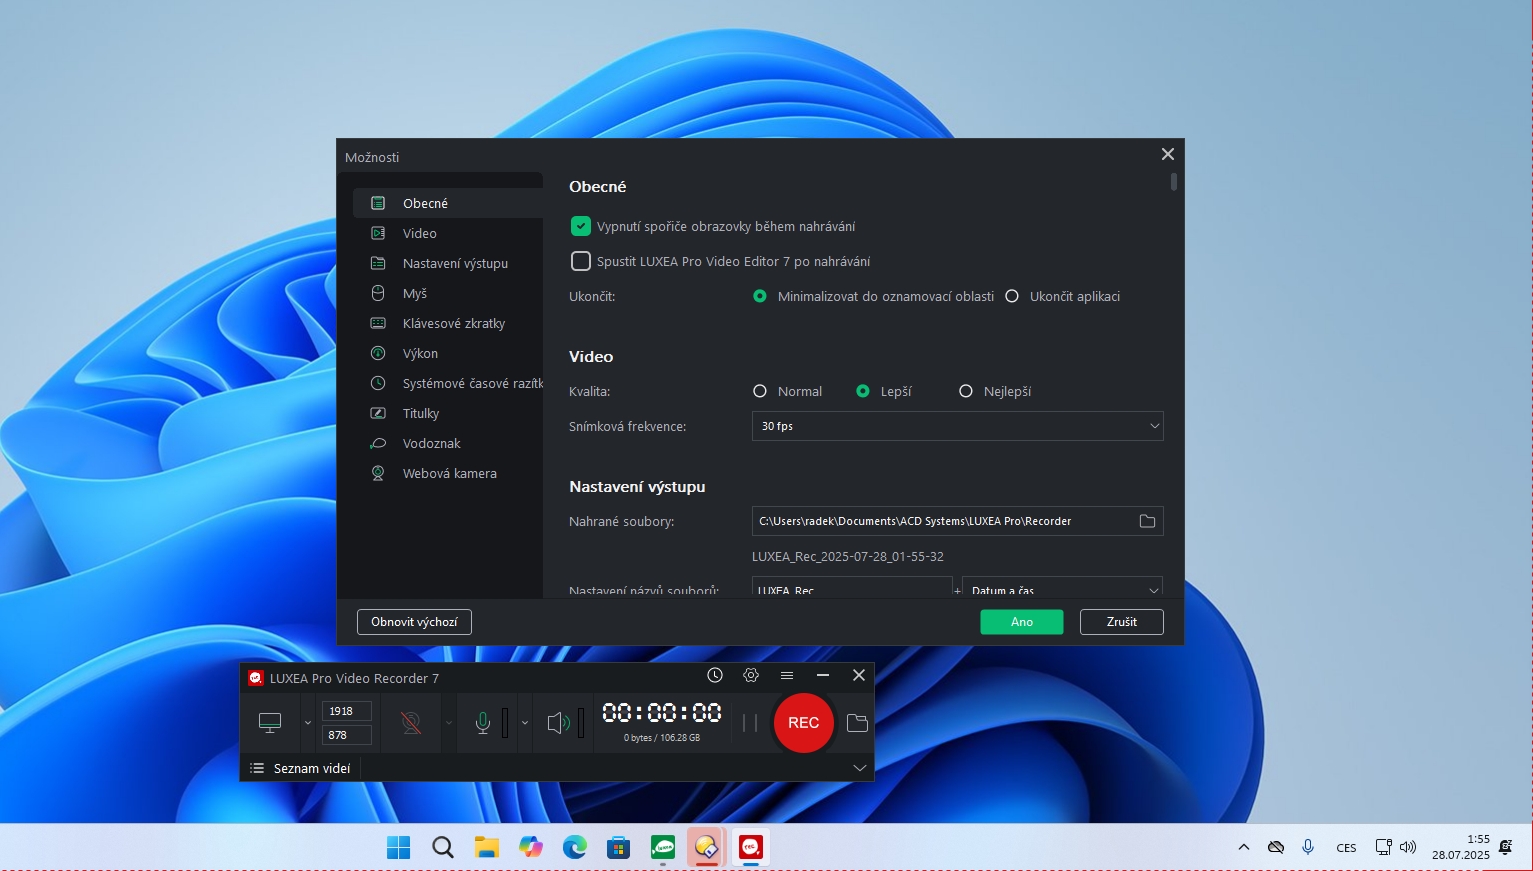Image resolution: width=1533 pixels, height=871 pixels.
Task: Expand the webcam options dropdown arrow
Action: click(448, 723)
